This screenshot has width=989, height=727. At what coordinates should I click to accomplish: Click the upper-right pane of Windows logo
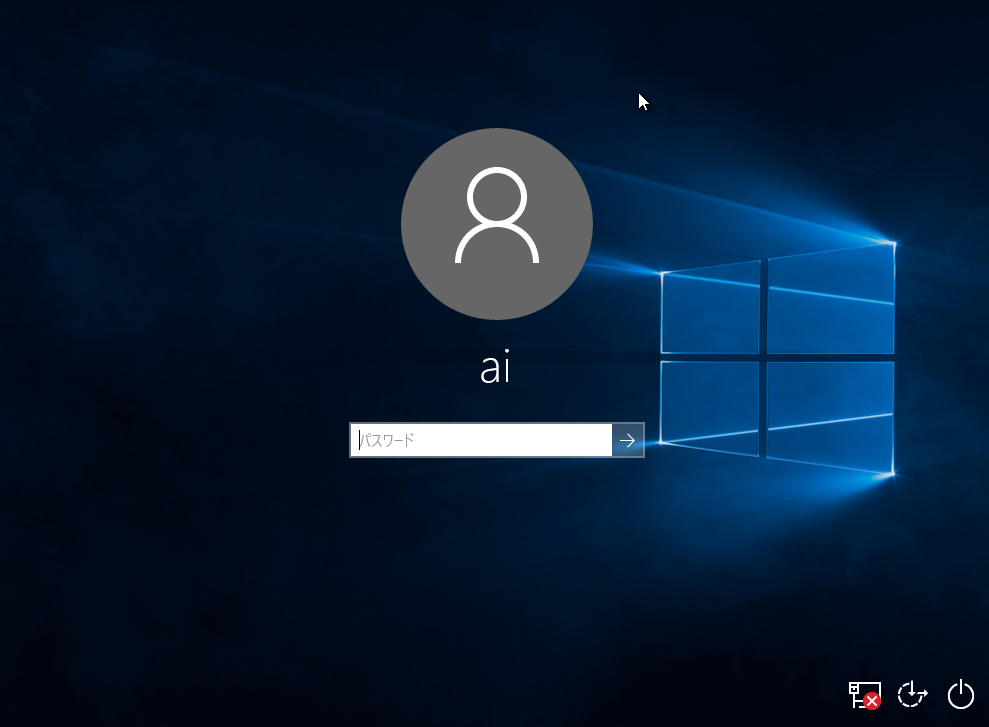tap(830, 300)
